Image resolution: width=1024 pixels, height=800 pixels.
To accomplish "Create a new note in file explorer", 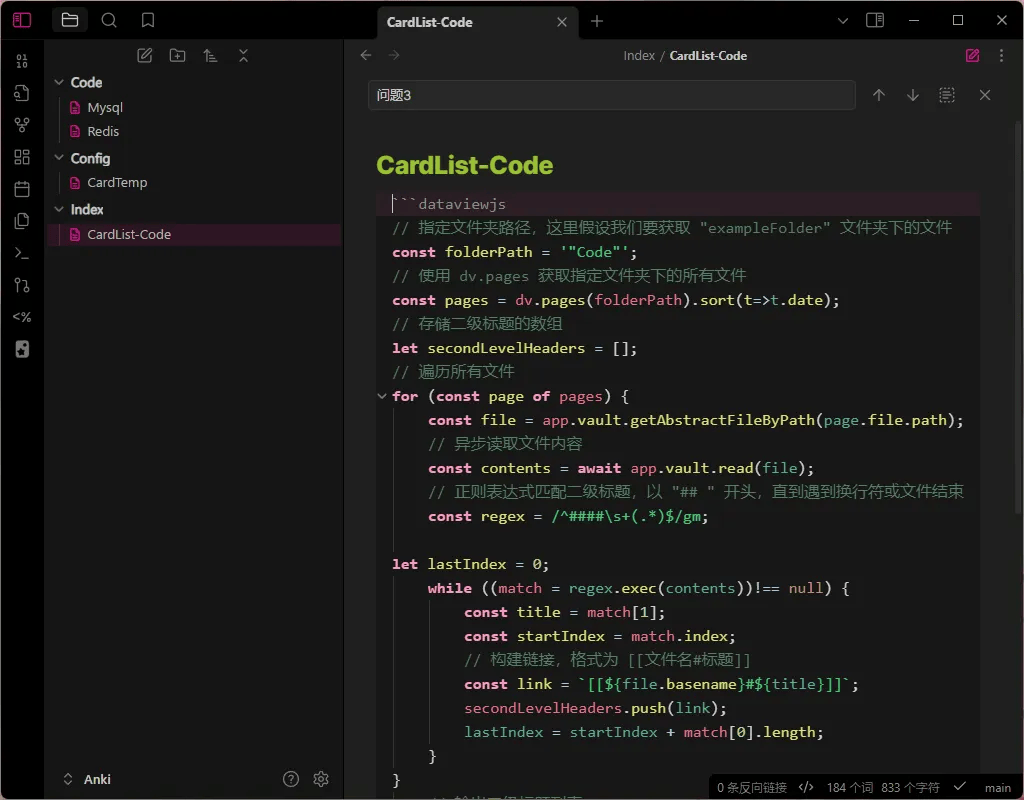I will [x=145, y=56].
